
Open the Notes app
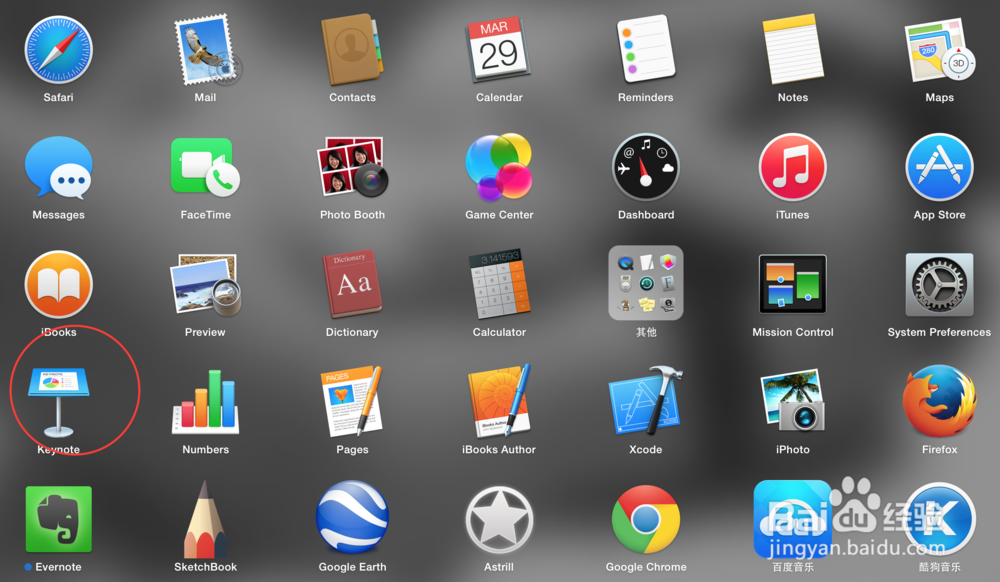tap(793, 50)
